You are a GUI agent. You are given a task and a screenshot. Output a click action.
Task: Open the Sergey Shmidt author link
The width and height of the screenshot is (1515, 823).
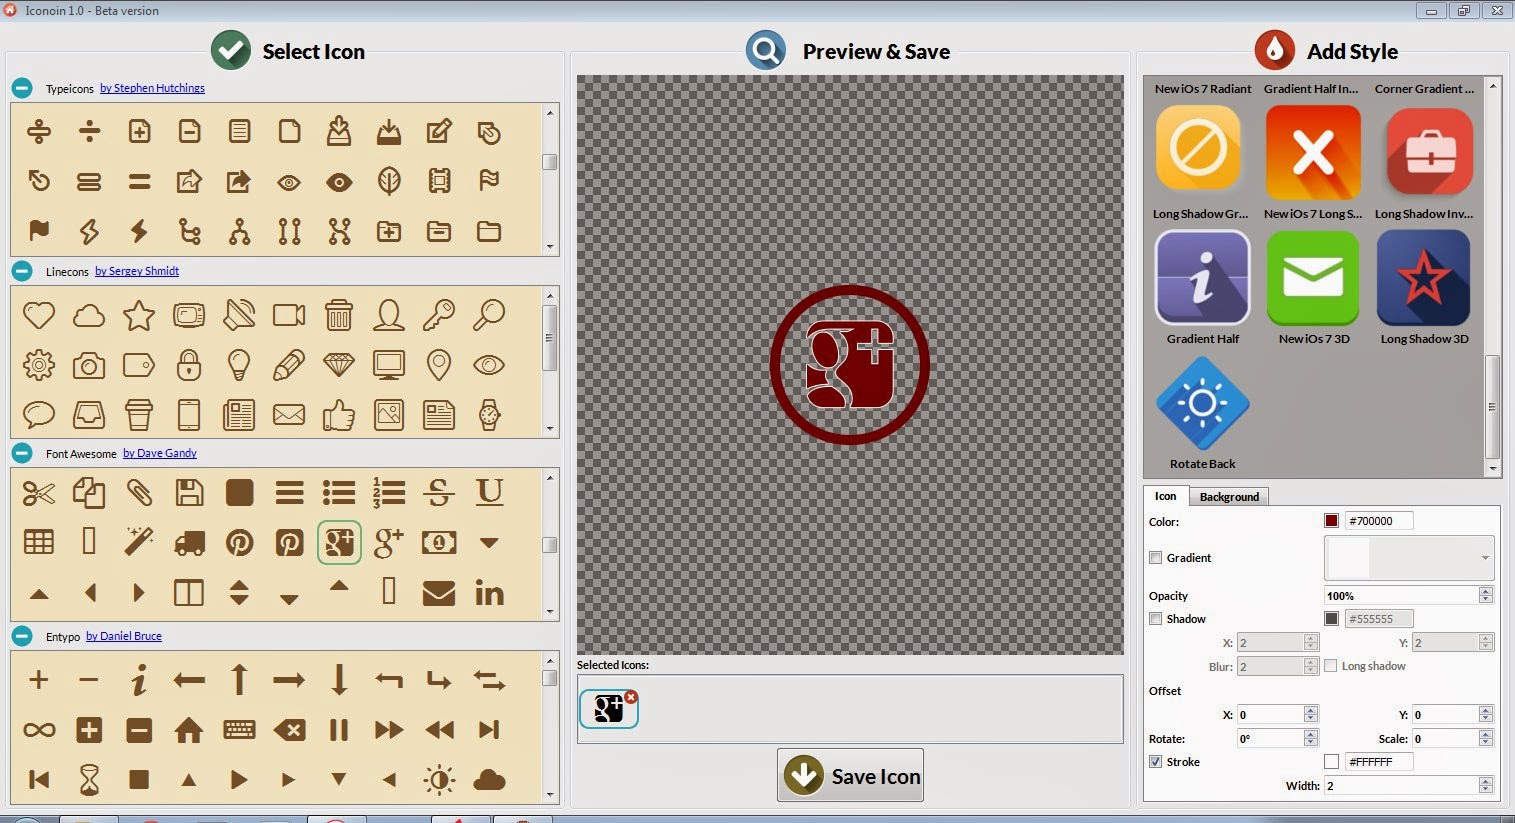(x=137, y=271)
